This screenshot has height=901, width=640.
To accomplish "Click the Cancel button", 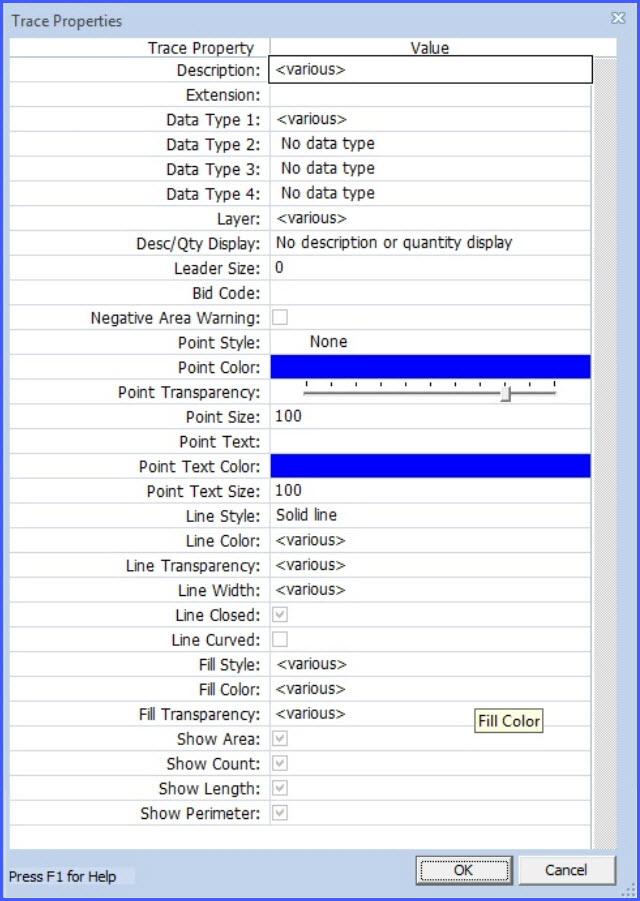I will pos(566,870).
